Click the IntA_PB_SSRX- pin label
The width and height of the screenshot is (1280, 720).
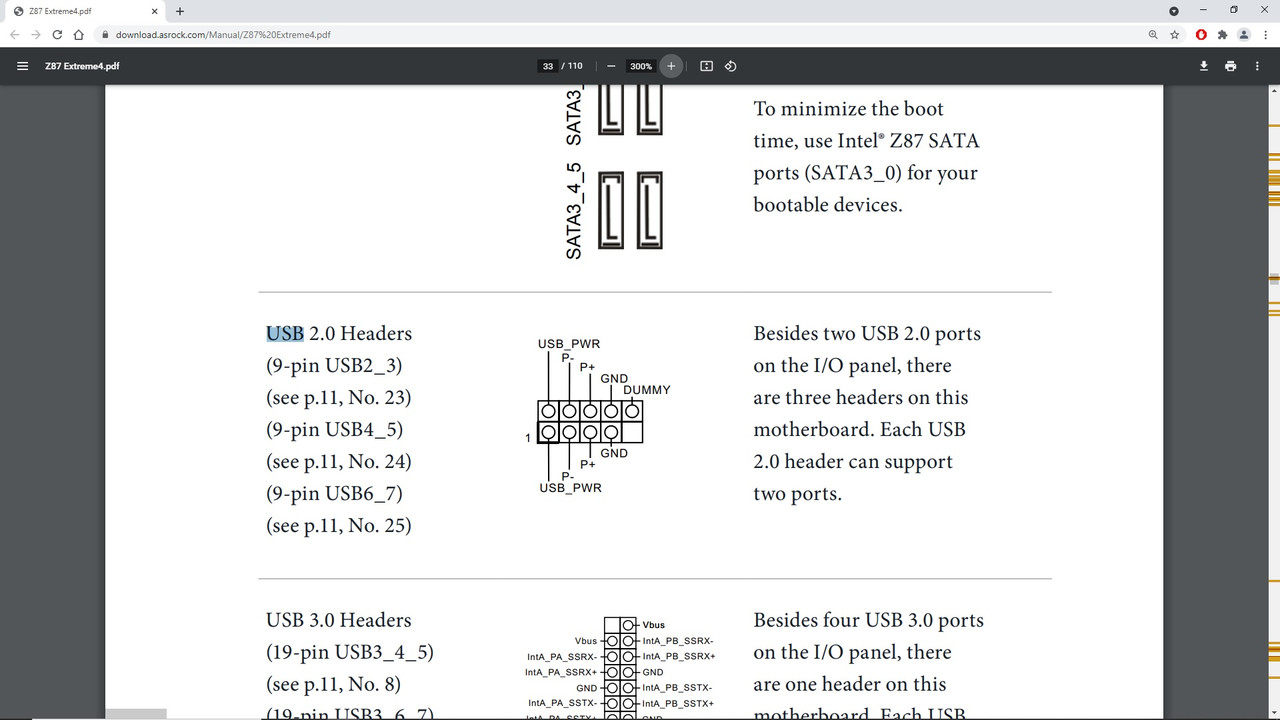[x=678, y=641]
